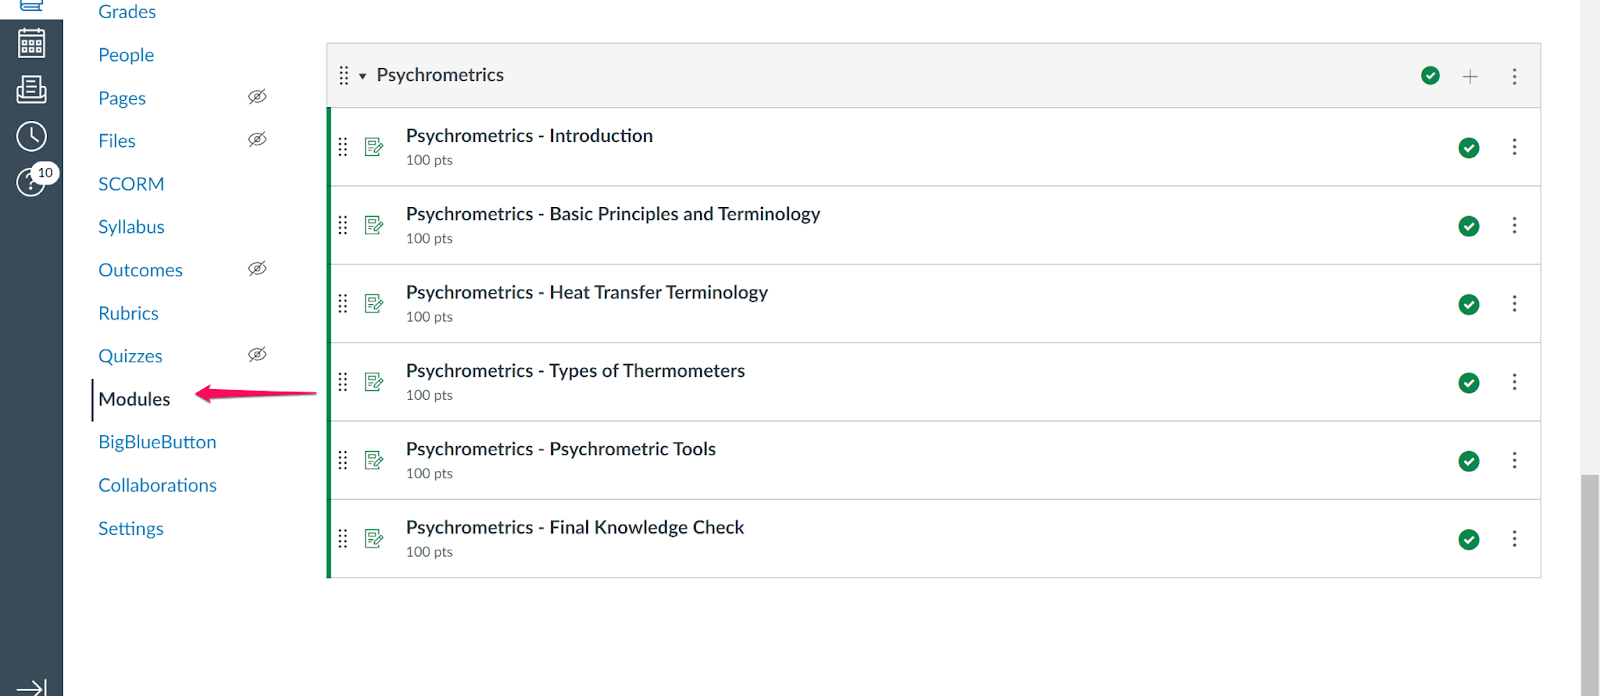Open options menu for Types of Thermometers
Image resolution: width=1600 pixels, height=696 pixels.
[x=1514, y=382]
